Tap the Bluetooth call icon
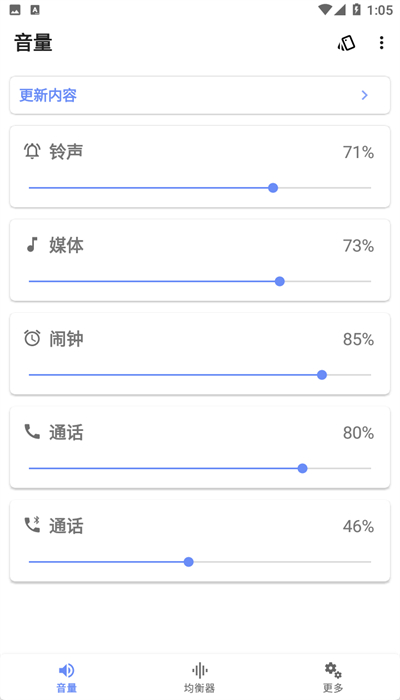This screenshot has height=700, width=400. 32,525
